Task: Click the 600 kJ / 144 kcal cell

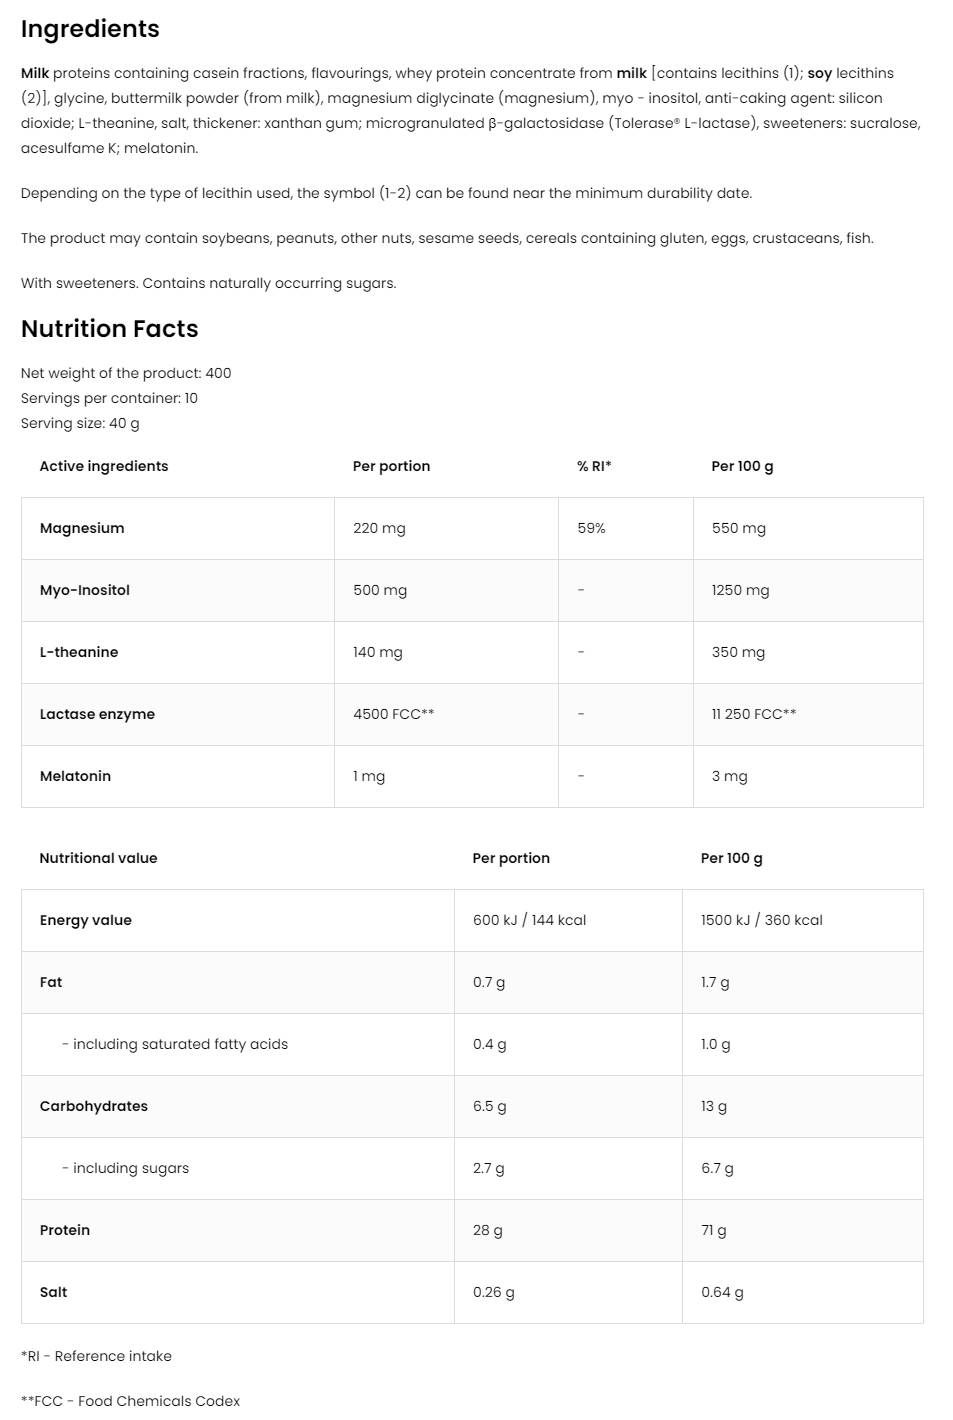Action: click(529, 920)
